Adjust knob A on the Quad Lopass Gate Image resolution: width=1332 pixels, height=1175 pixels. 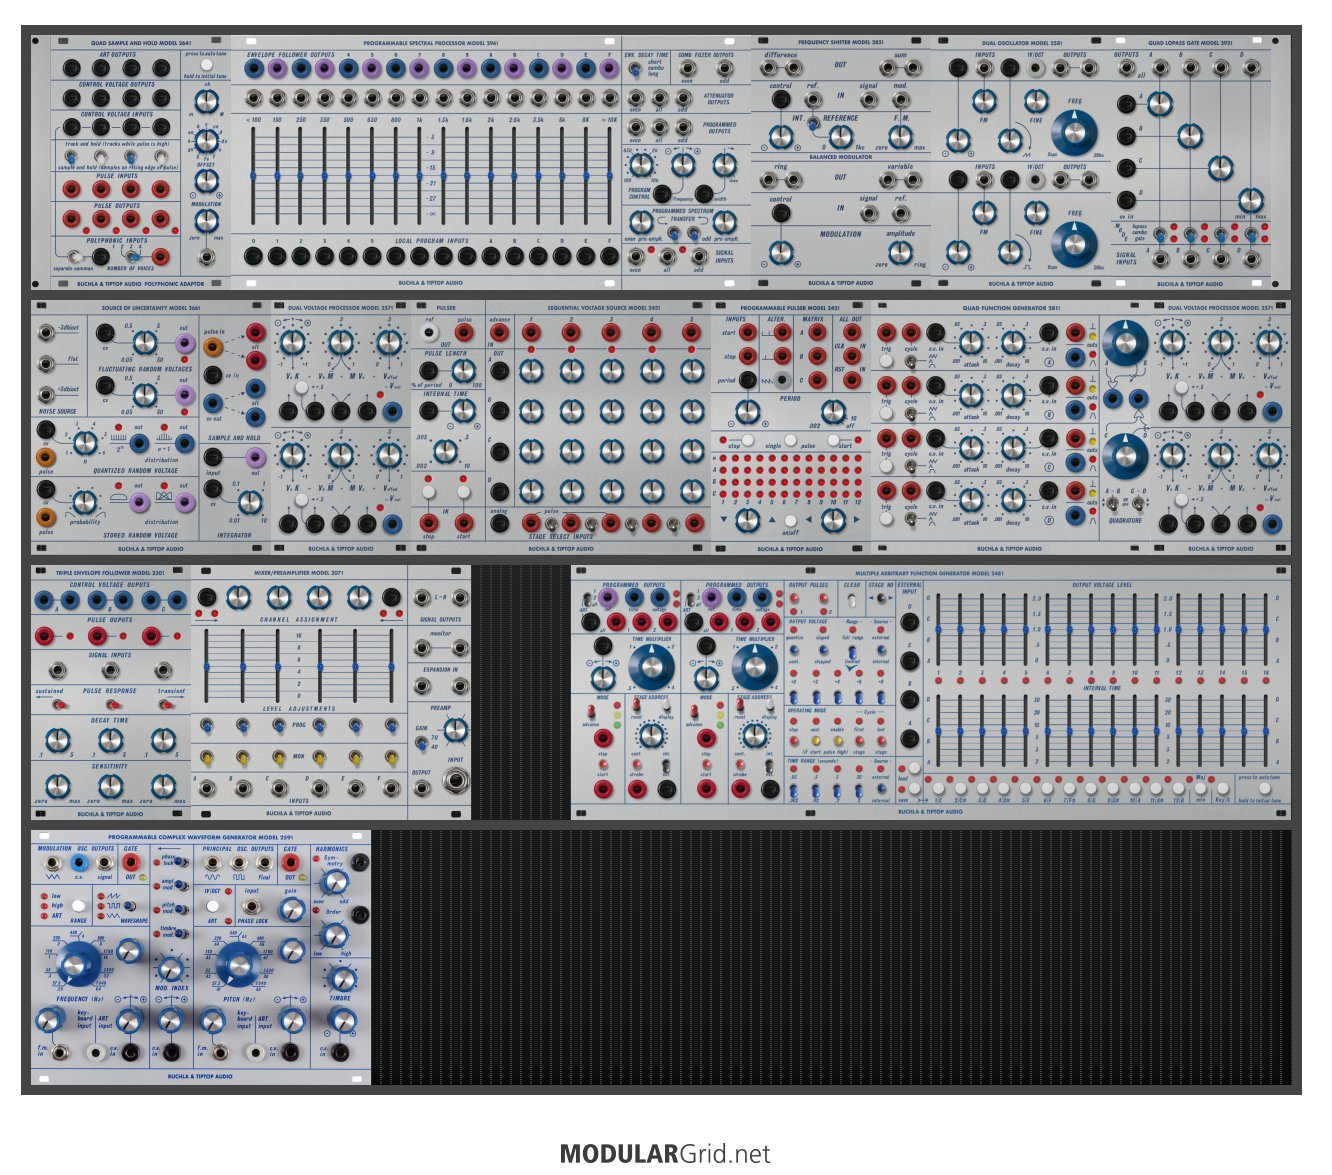(x=1159, y=103)
